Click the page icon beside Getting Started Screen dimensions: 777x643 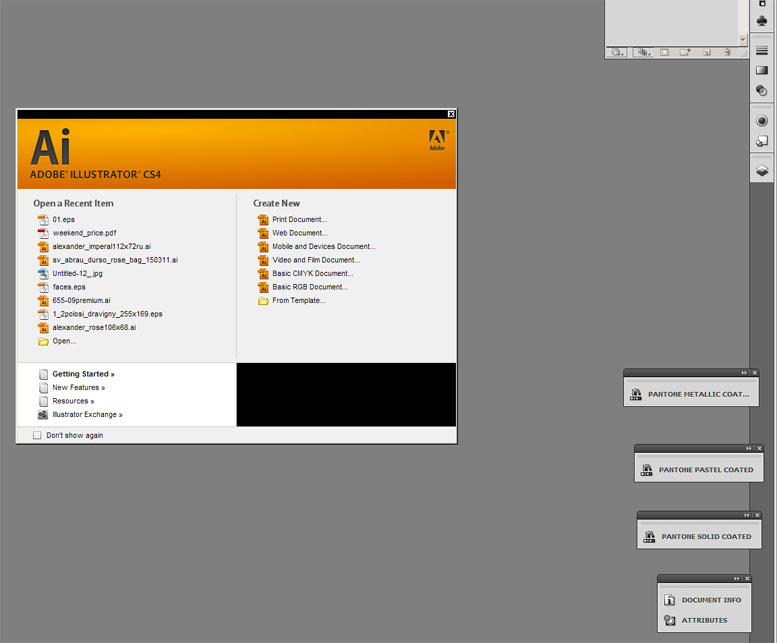point(43,374)
